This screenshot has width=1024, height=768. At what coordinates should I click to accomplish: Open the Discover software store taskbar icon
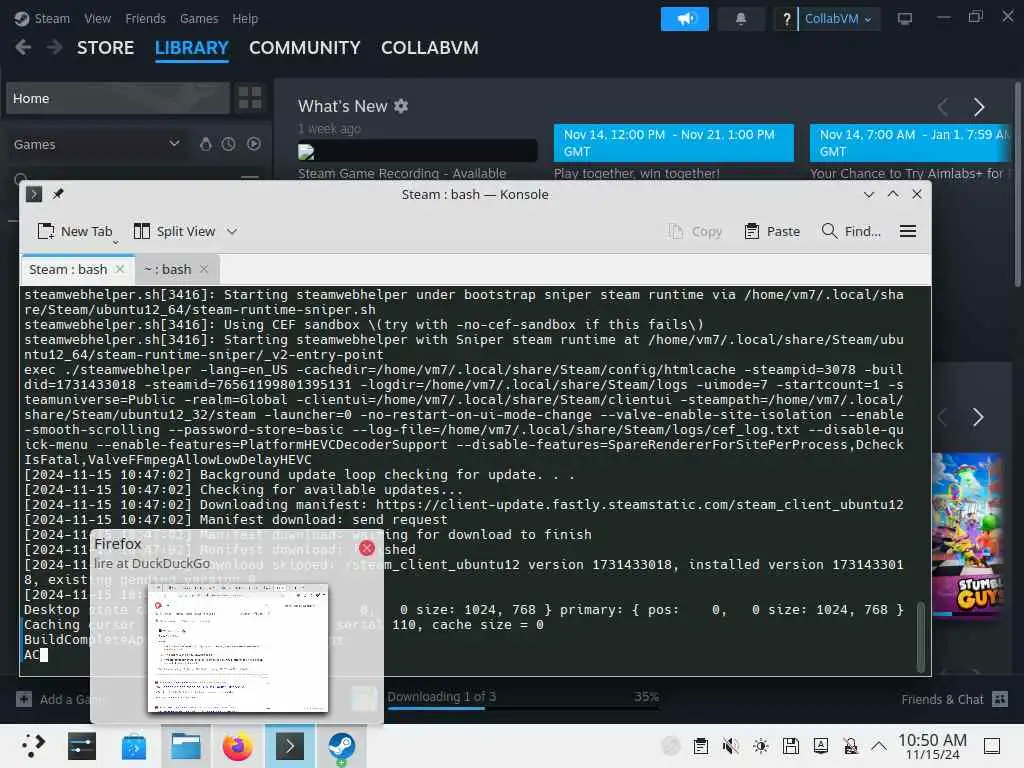134,746
